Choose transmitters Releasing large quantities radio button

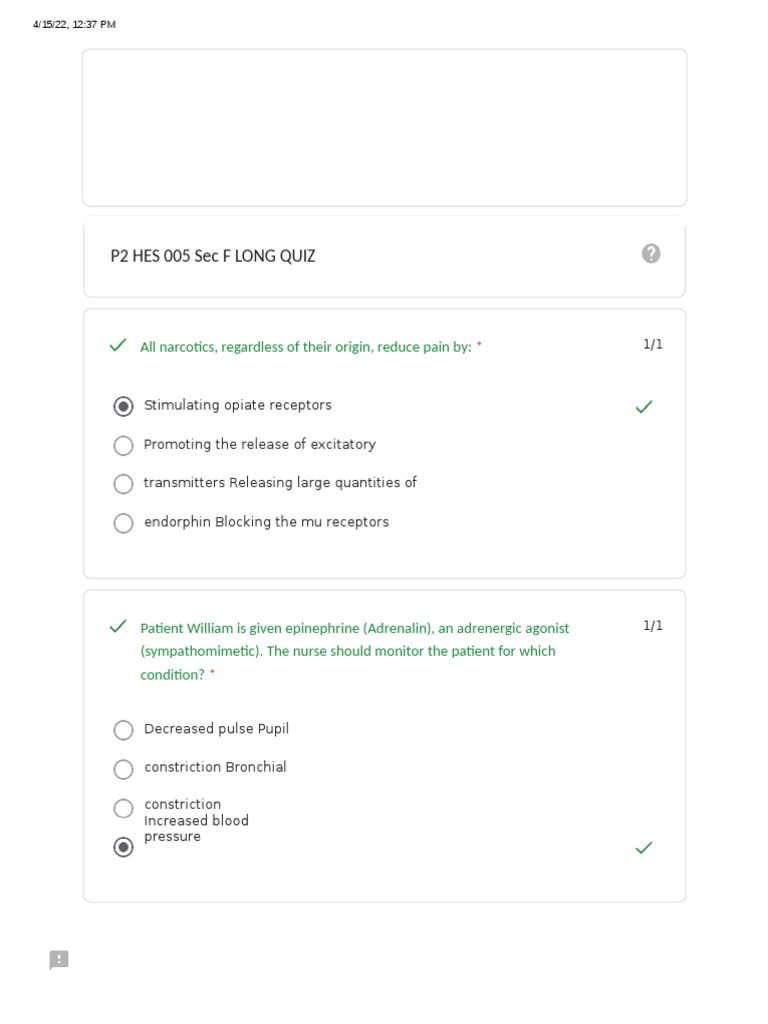tap(123, 484)
